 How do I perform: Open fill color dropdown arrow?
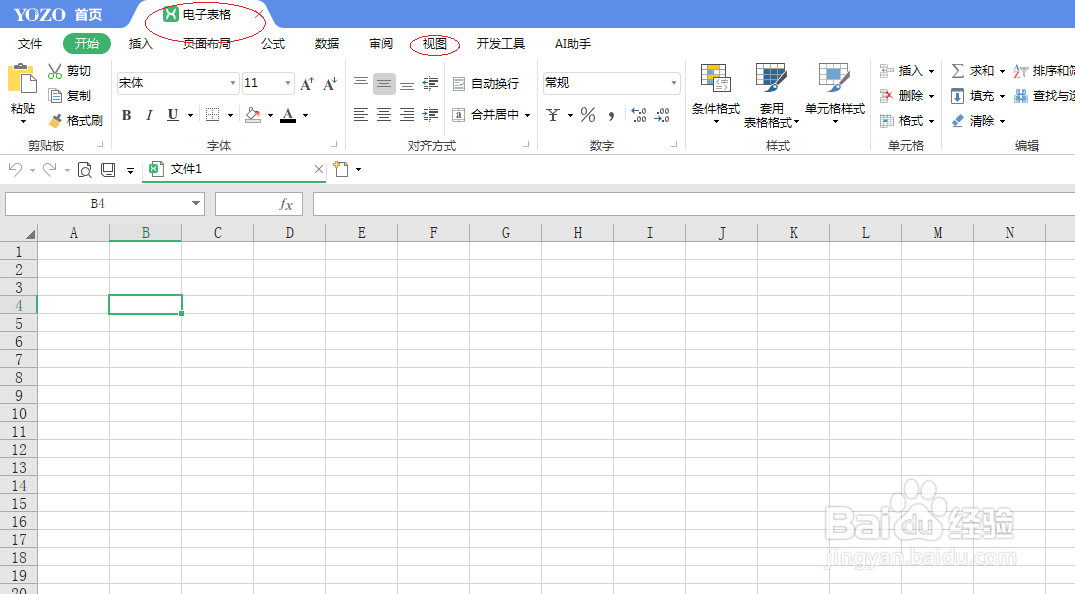tap(270, 115)
